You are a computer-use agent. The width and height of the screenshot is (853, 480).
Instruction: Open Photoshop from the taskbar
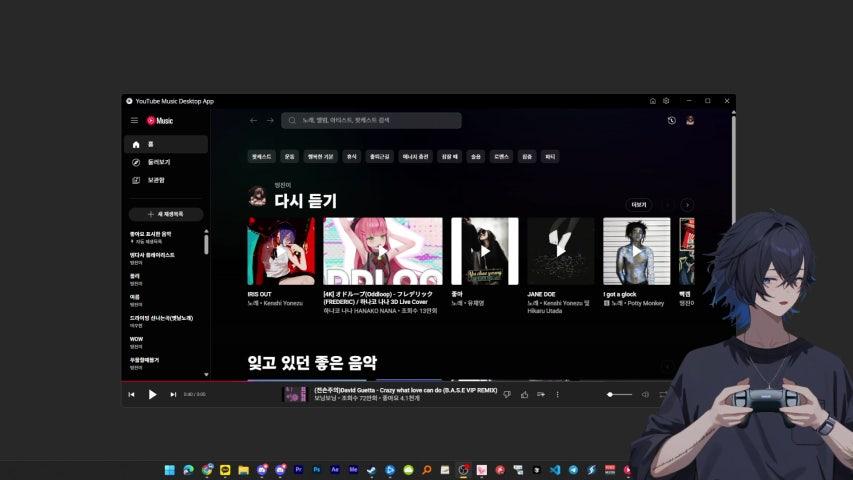pos(317,470)
